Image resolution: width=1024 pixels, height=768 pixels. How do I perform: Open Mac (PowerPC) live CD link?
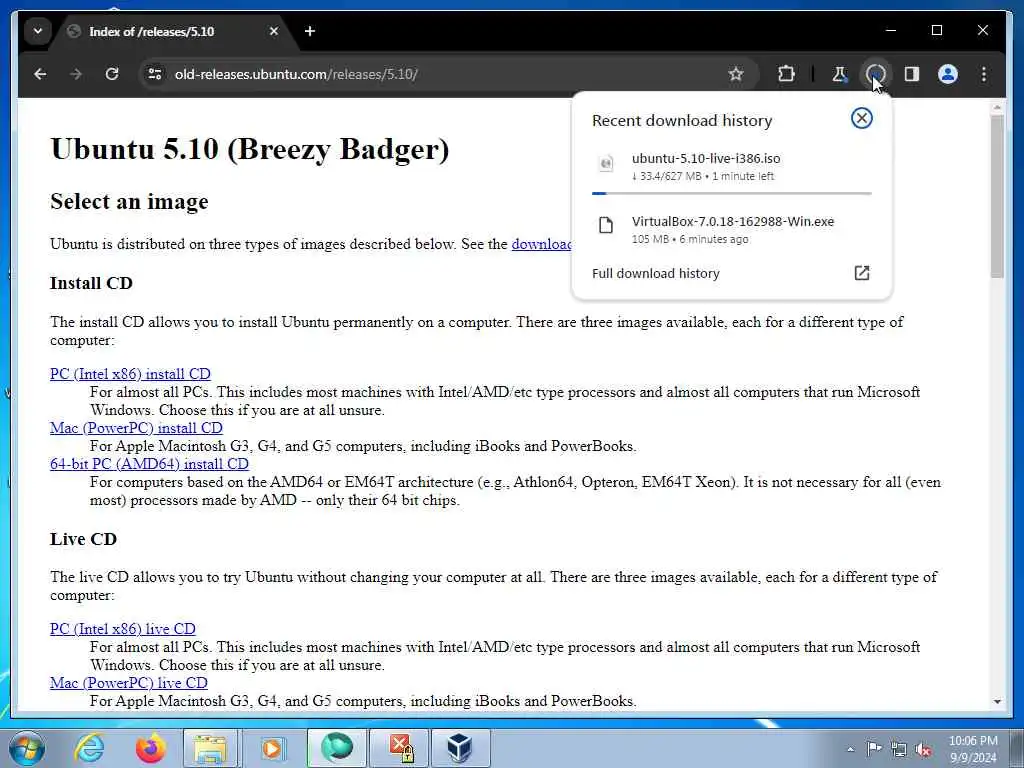[129, 683]
